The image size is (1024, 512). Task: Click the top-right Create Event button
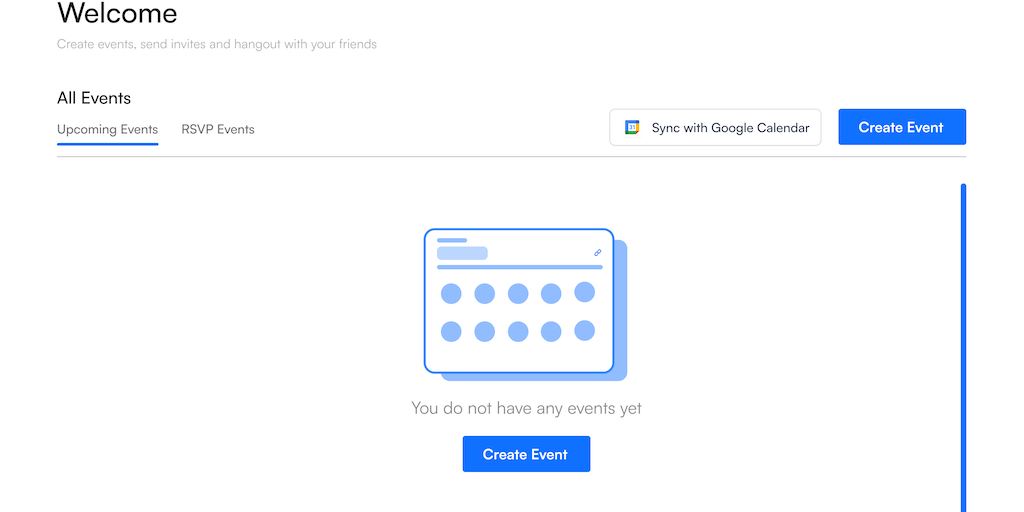(901, 127)
